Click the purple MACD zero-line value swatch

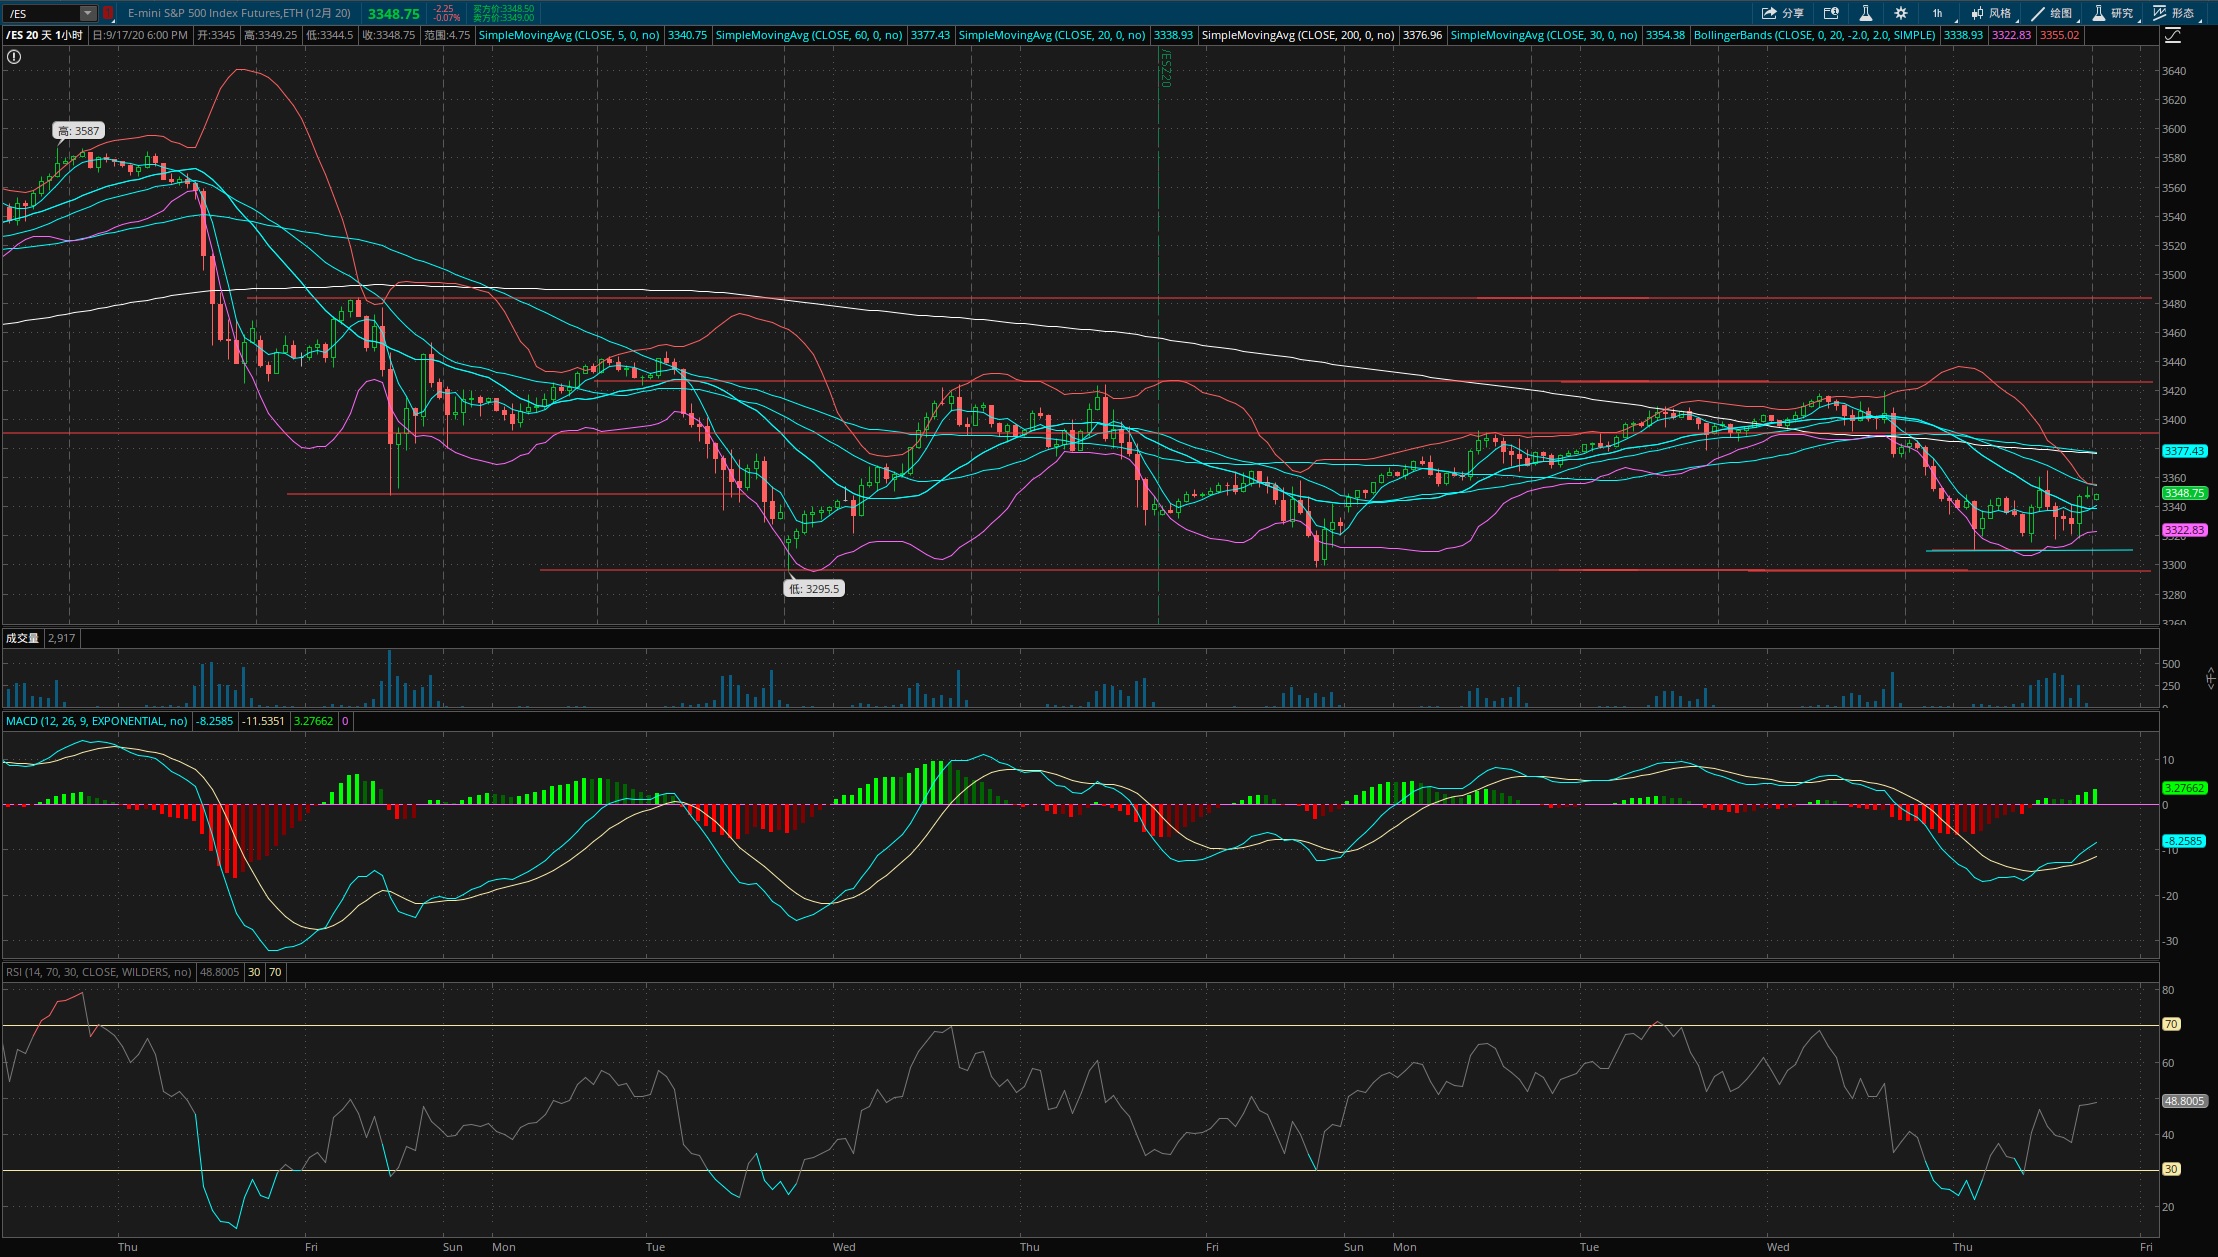tap(345, 721)
